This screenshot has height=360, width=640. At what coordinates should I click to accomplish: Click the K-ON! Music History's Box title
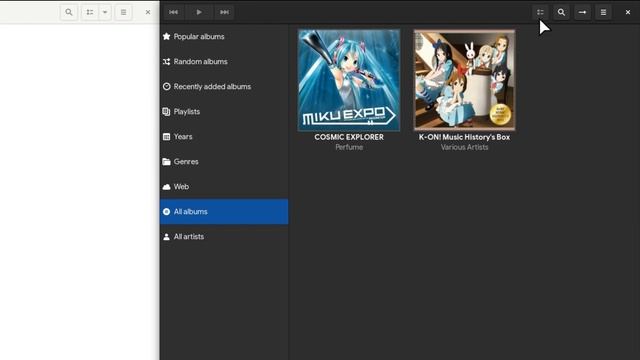coord(464,137)
